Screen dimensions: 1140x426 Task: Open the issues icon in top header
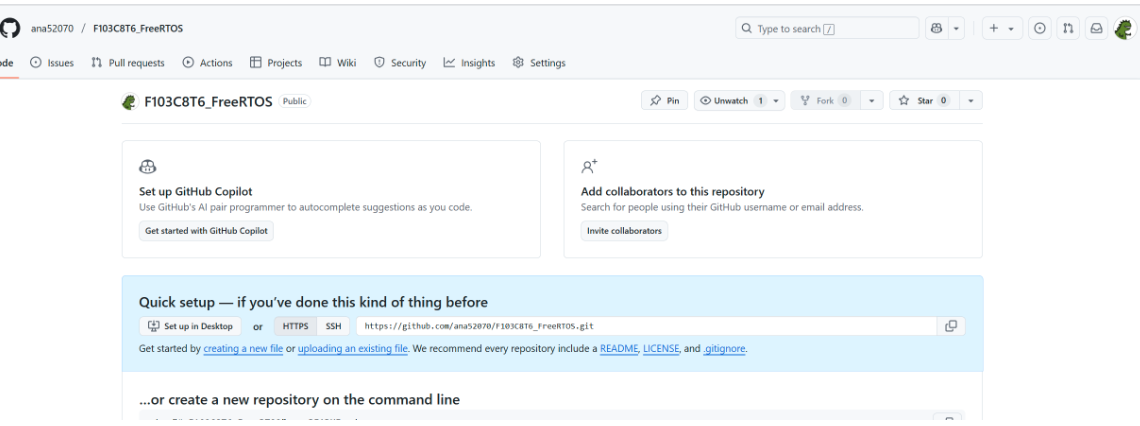tap(1041, 29)
